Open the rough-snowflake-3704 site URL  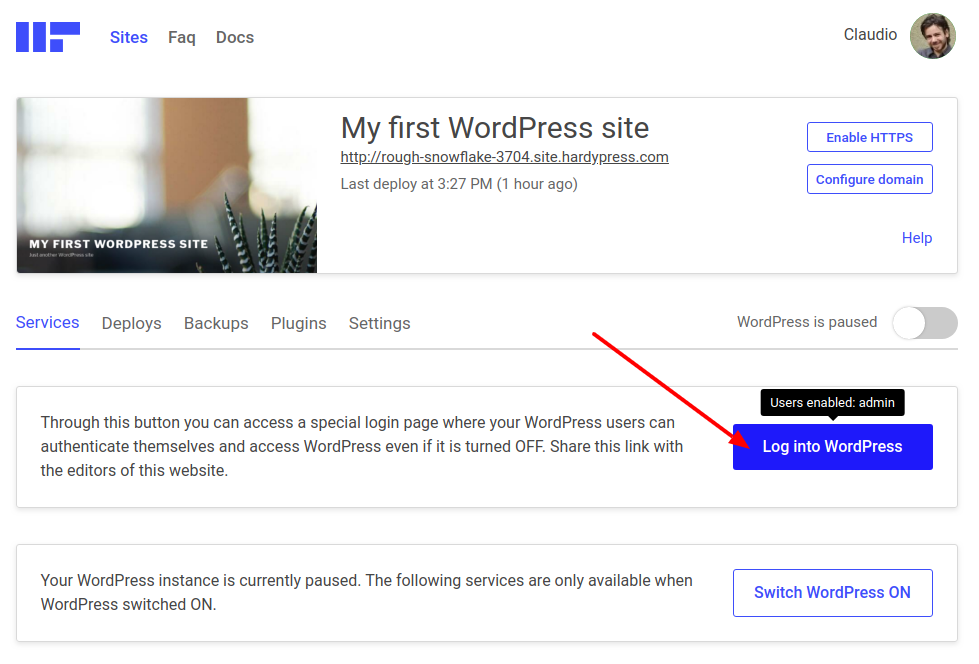pyautogui.click(x=504, y=157)
